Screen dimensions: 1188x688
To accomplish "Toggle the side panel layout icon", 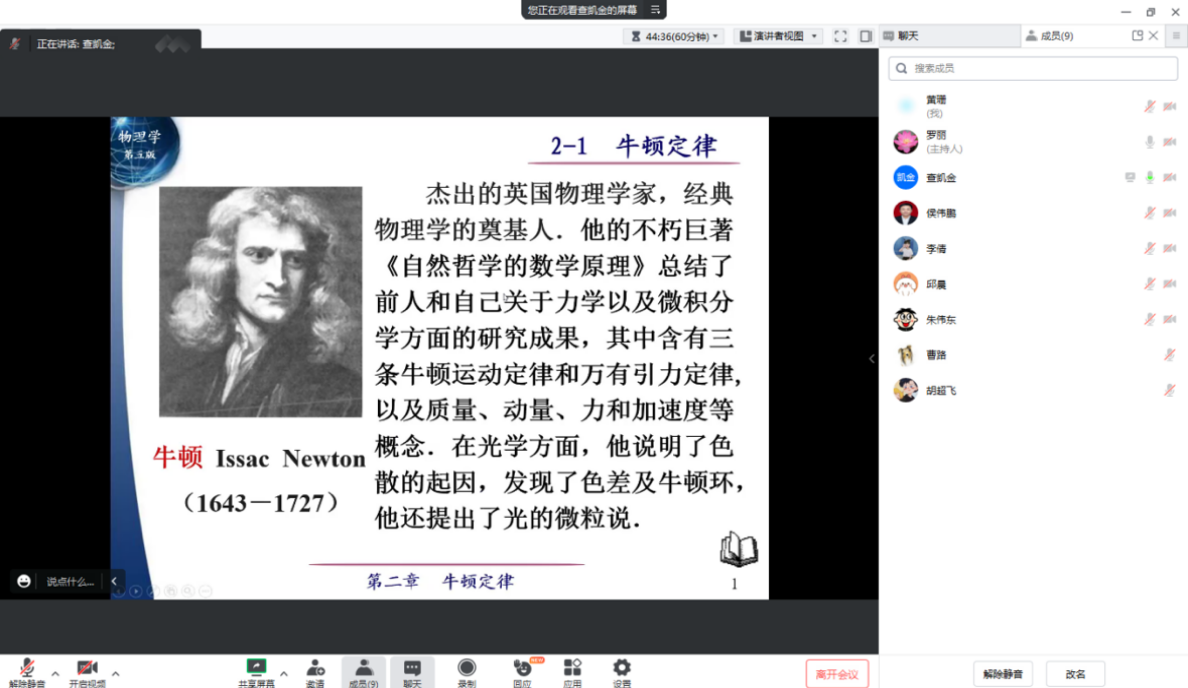I will coord(866,36).
